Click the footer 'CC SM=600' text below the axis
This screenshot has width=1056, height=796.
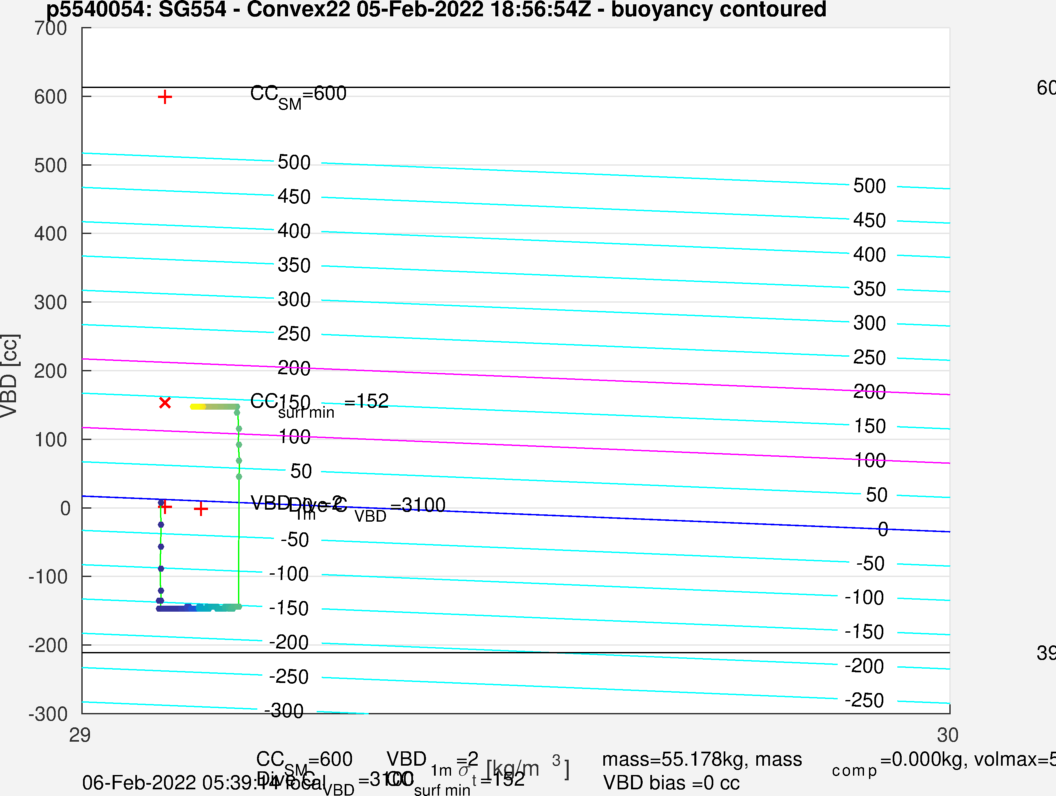click(x=304, y=762)
